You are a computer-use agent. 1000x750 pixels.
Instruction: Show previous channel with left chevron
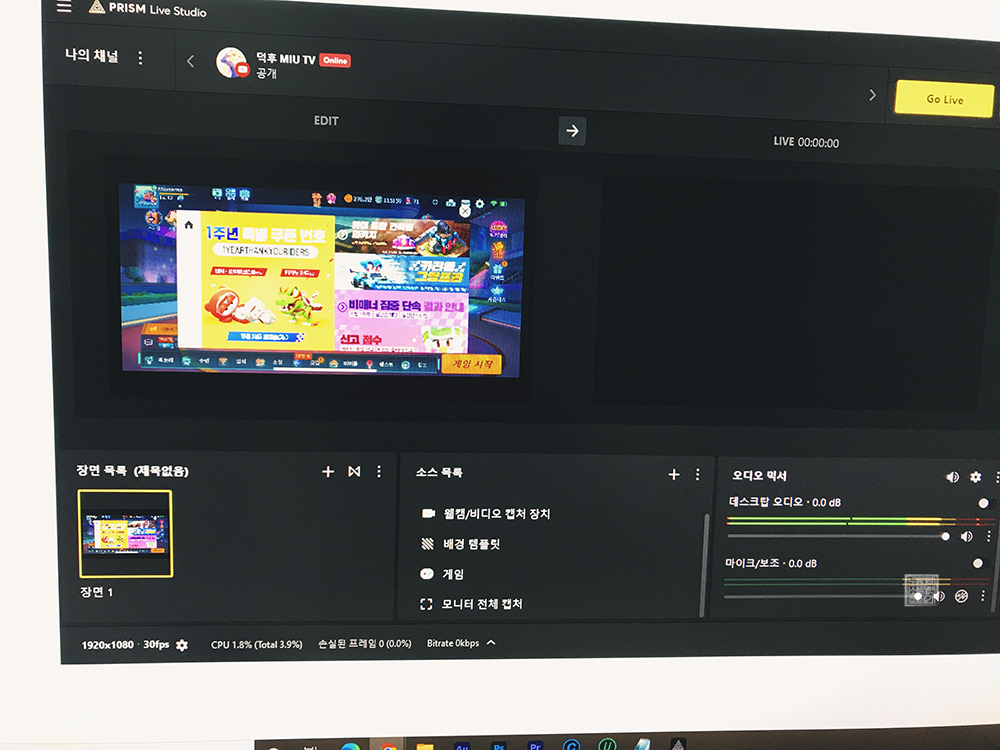190,61
